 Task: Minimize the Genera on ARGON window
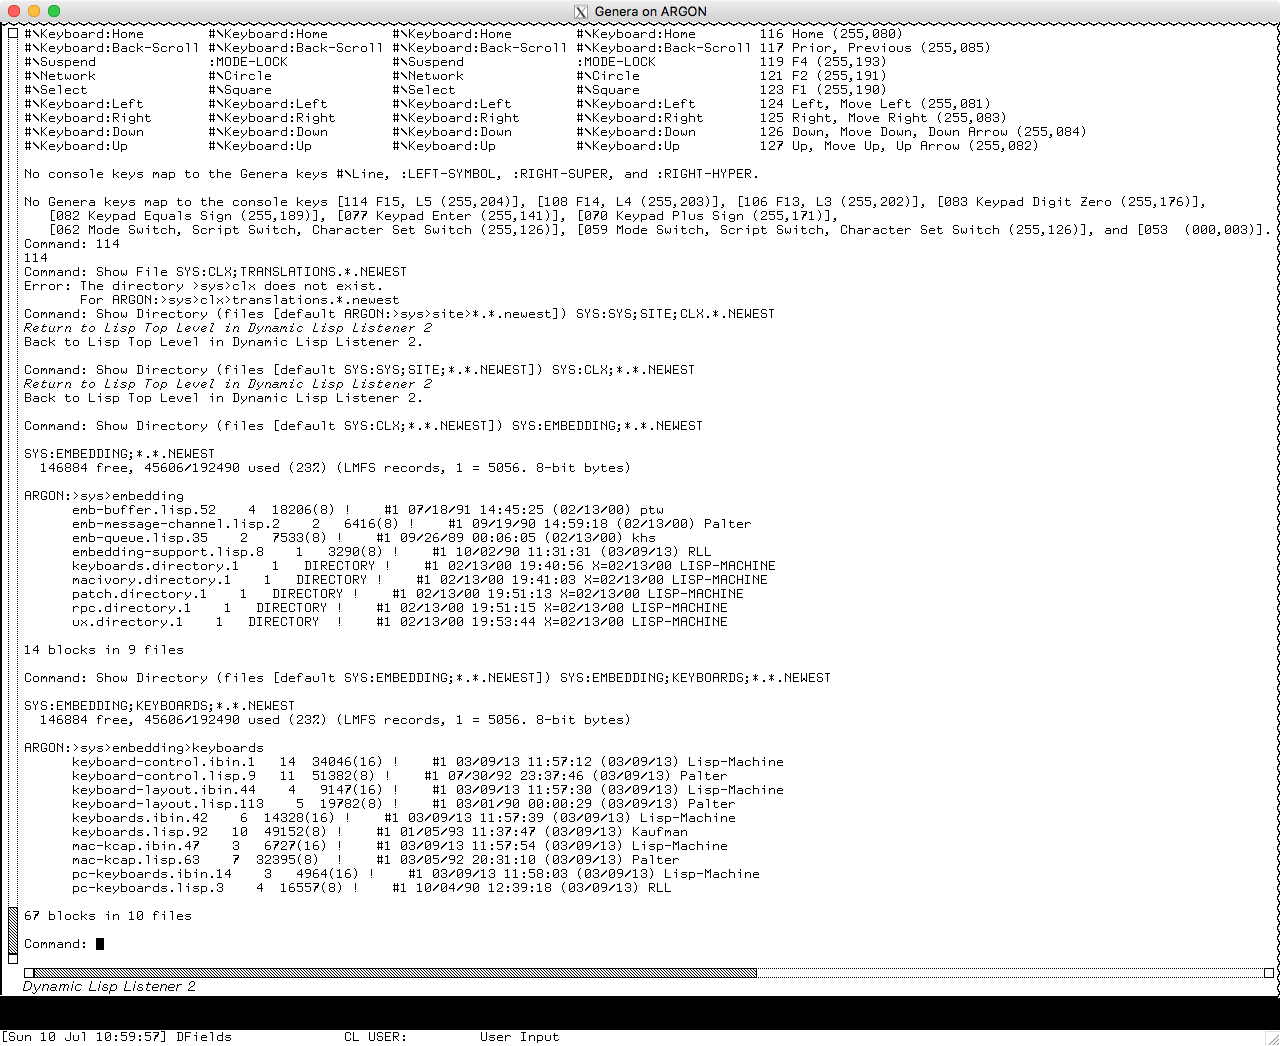pos(34,11)
